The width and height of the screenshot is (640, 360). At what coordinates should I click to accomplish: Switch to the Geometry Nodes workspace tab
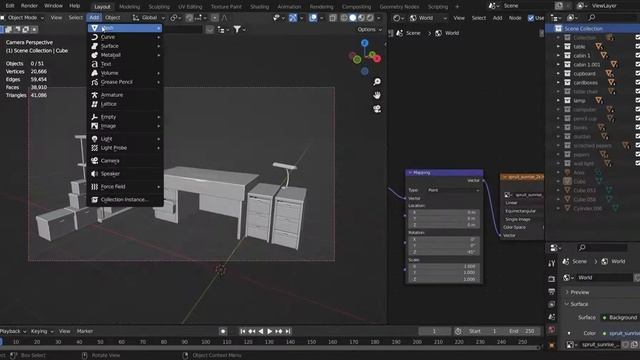[399, 7]
